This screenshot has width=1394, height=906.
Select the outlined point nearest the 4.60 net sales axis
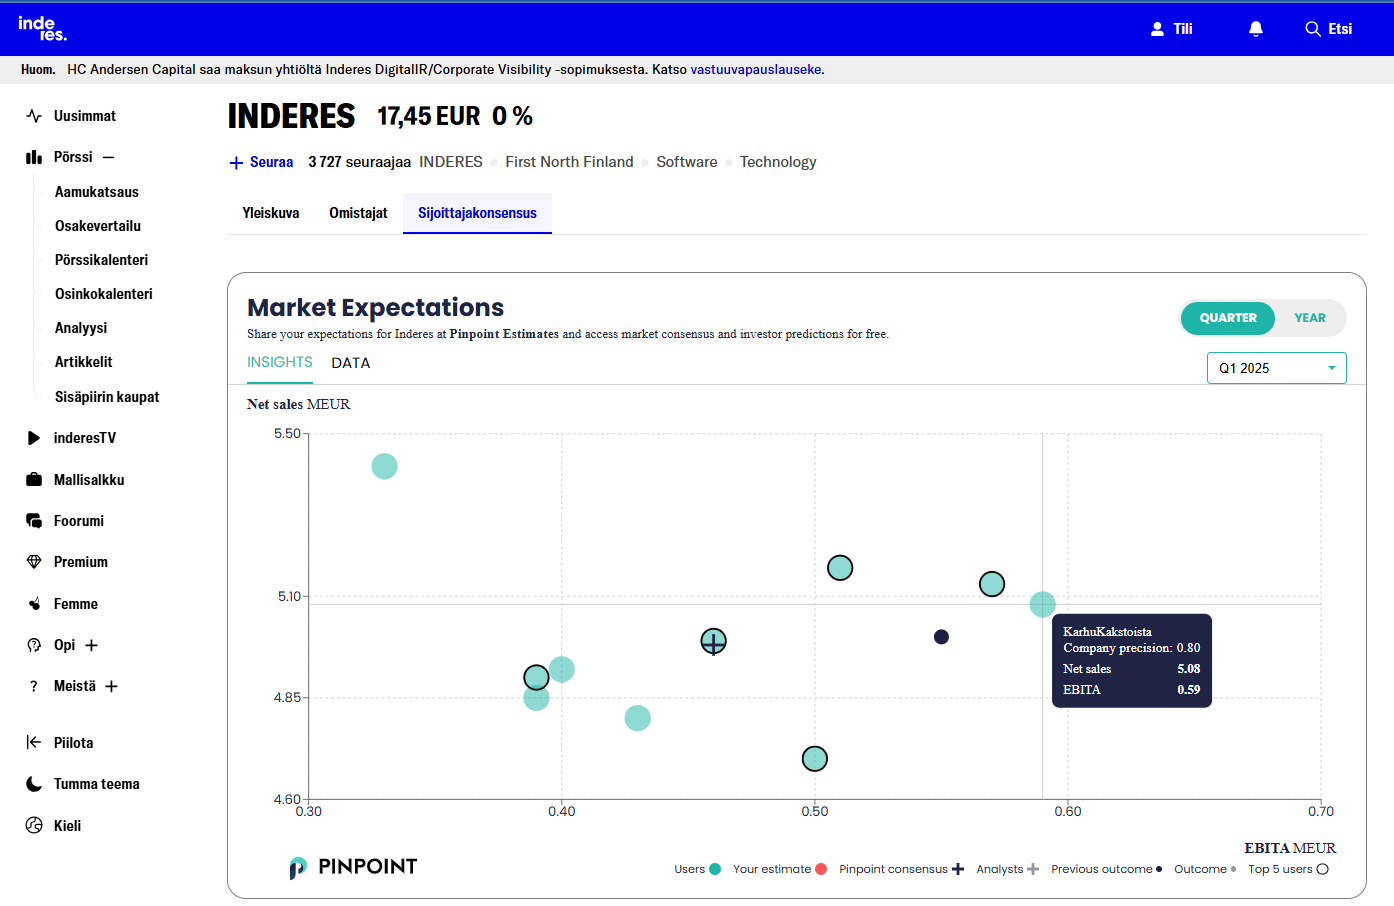[815, 759]
